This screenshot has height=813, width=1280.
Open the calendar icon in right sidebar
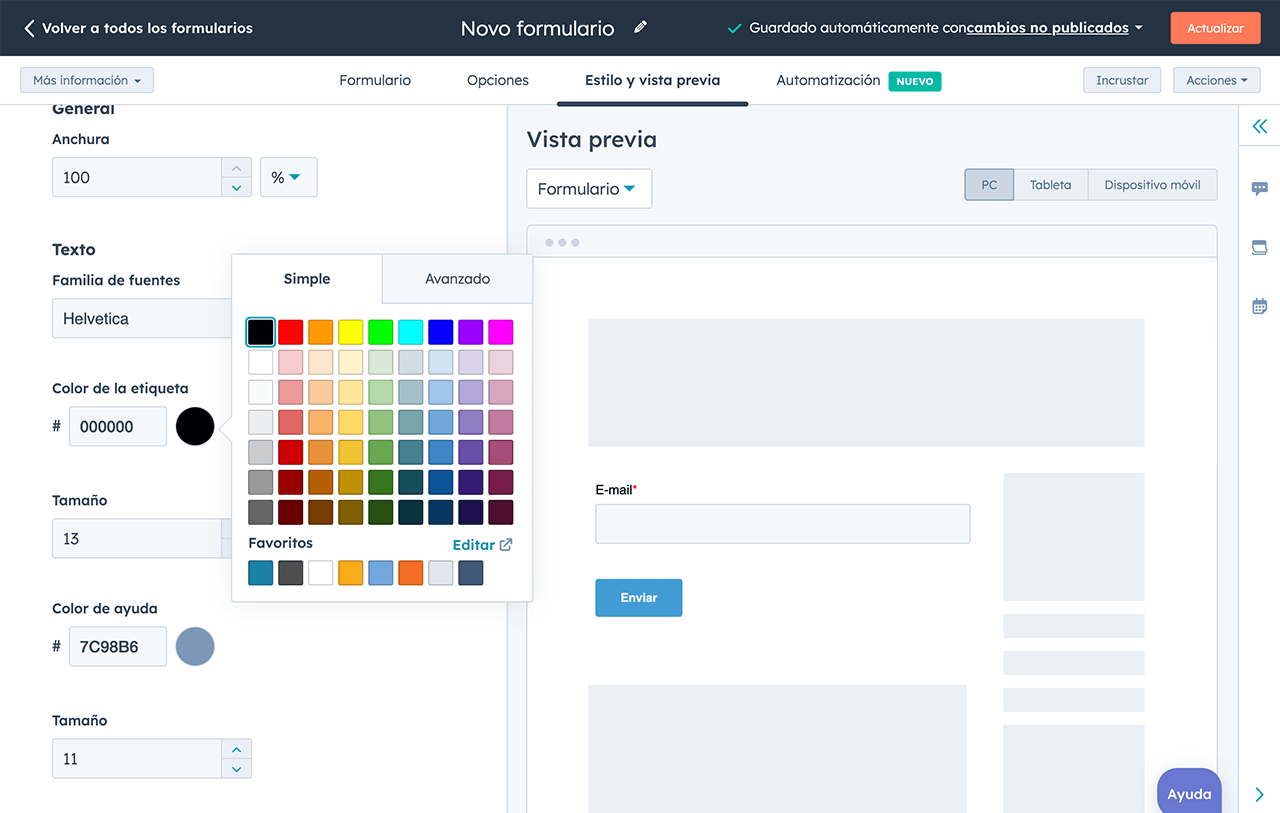(1259, 306)
